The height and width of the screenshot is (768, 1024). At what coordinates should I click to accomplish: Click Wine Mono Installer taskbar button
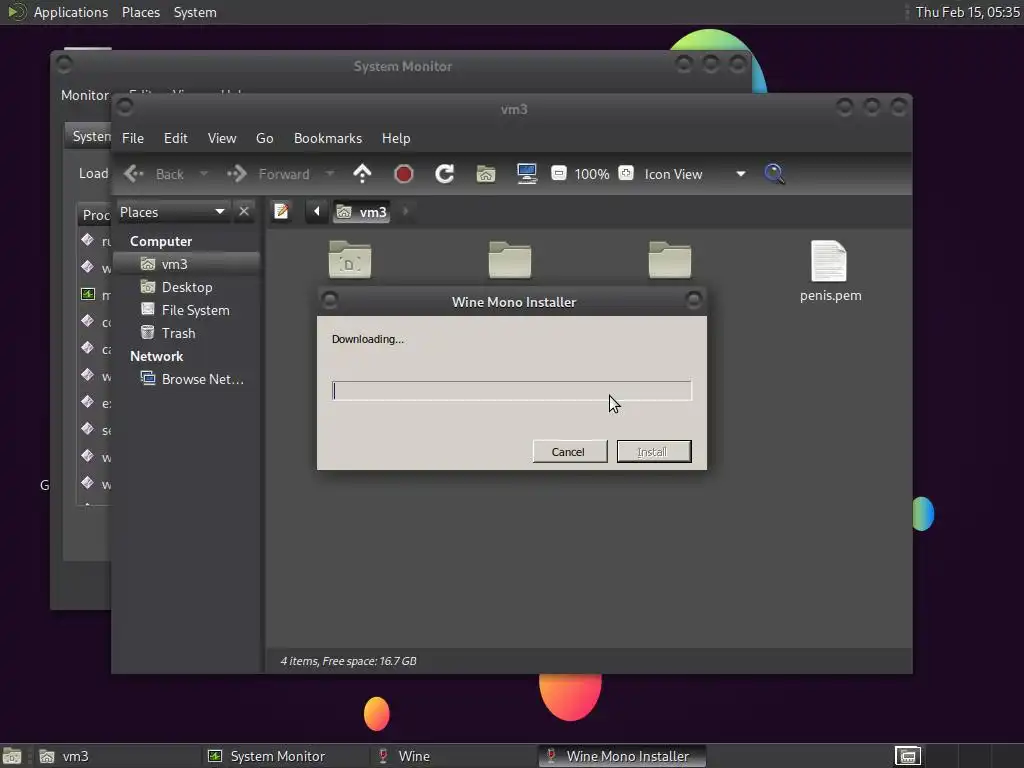622,756
